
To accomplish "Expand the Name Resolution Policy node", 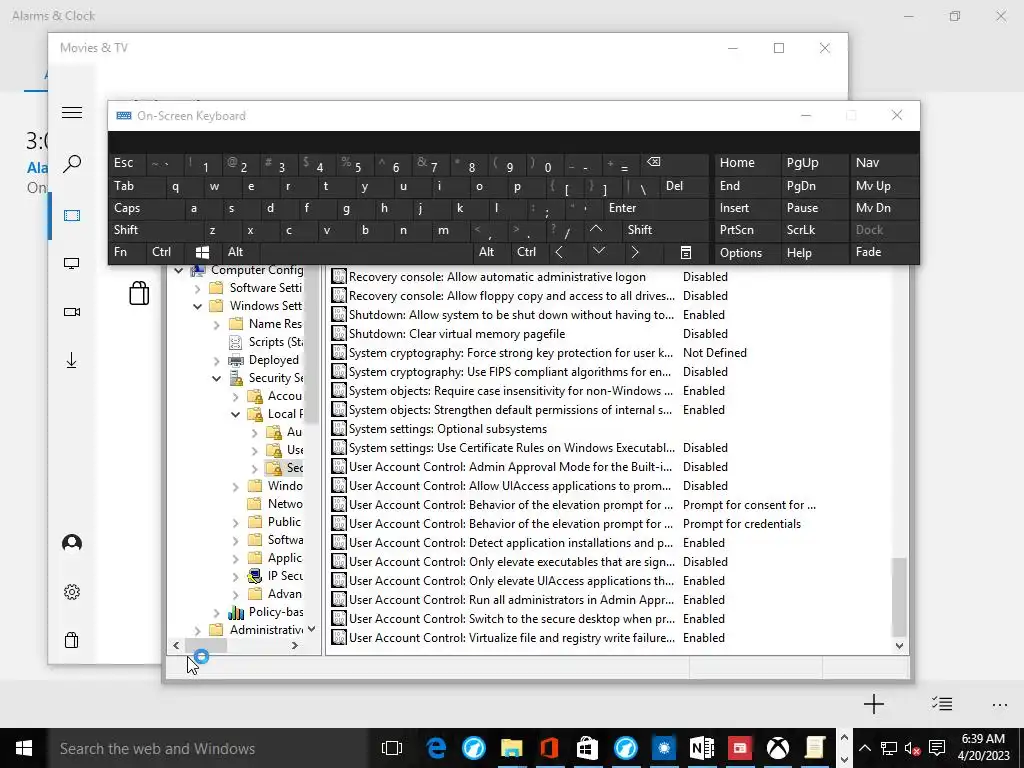I will click(217, 324).
